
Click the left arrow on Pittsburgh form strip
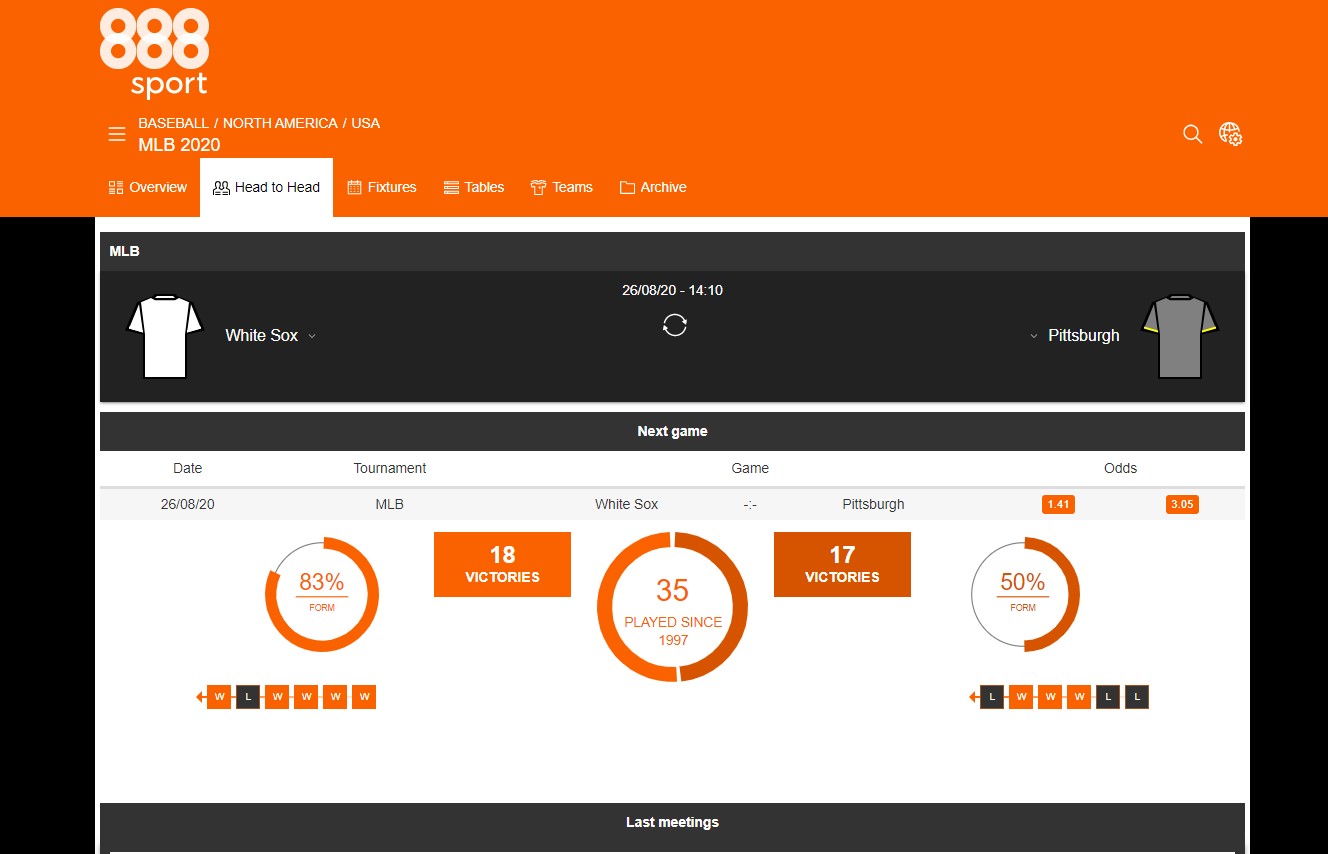[x=974, y=697]
